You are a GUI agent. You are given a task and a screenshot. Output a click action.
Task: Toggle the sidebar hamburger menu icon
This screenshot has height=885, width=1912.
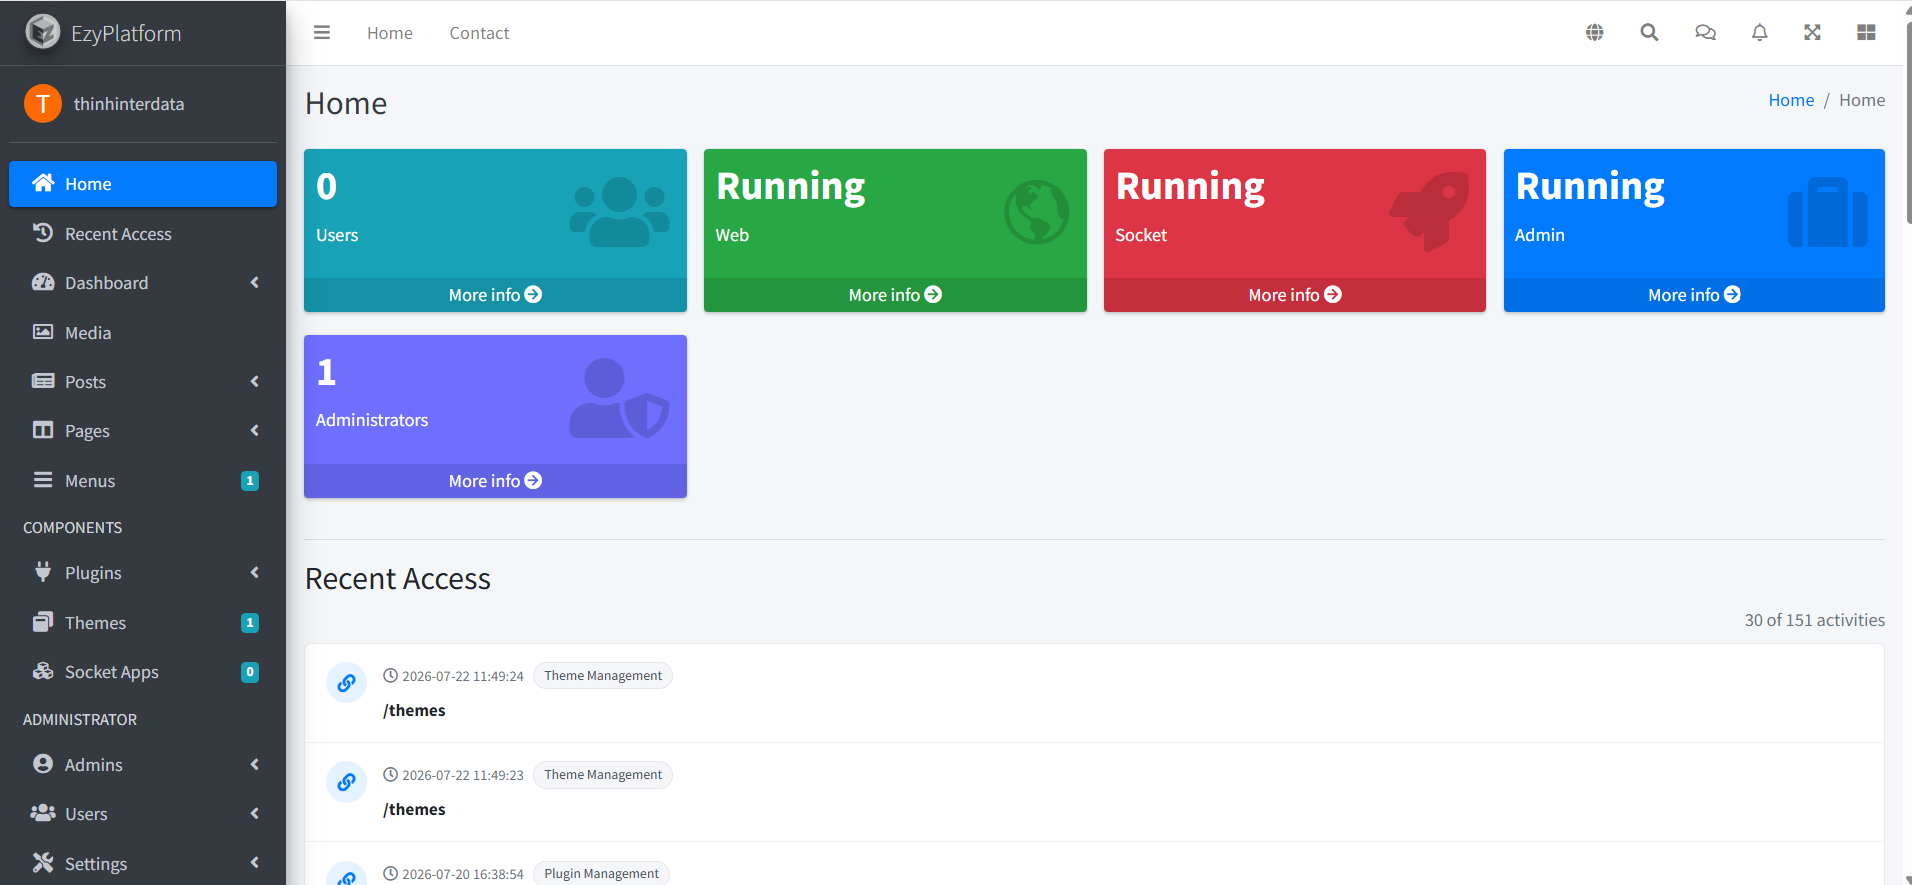click(322, 33)
